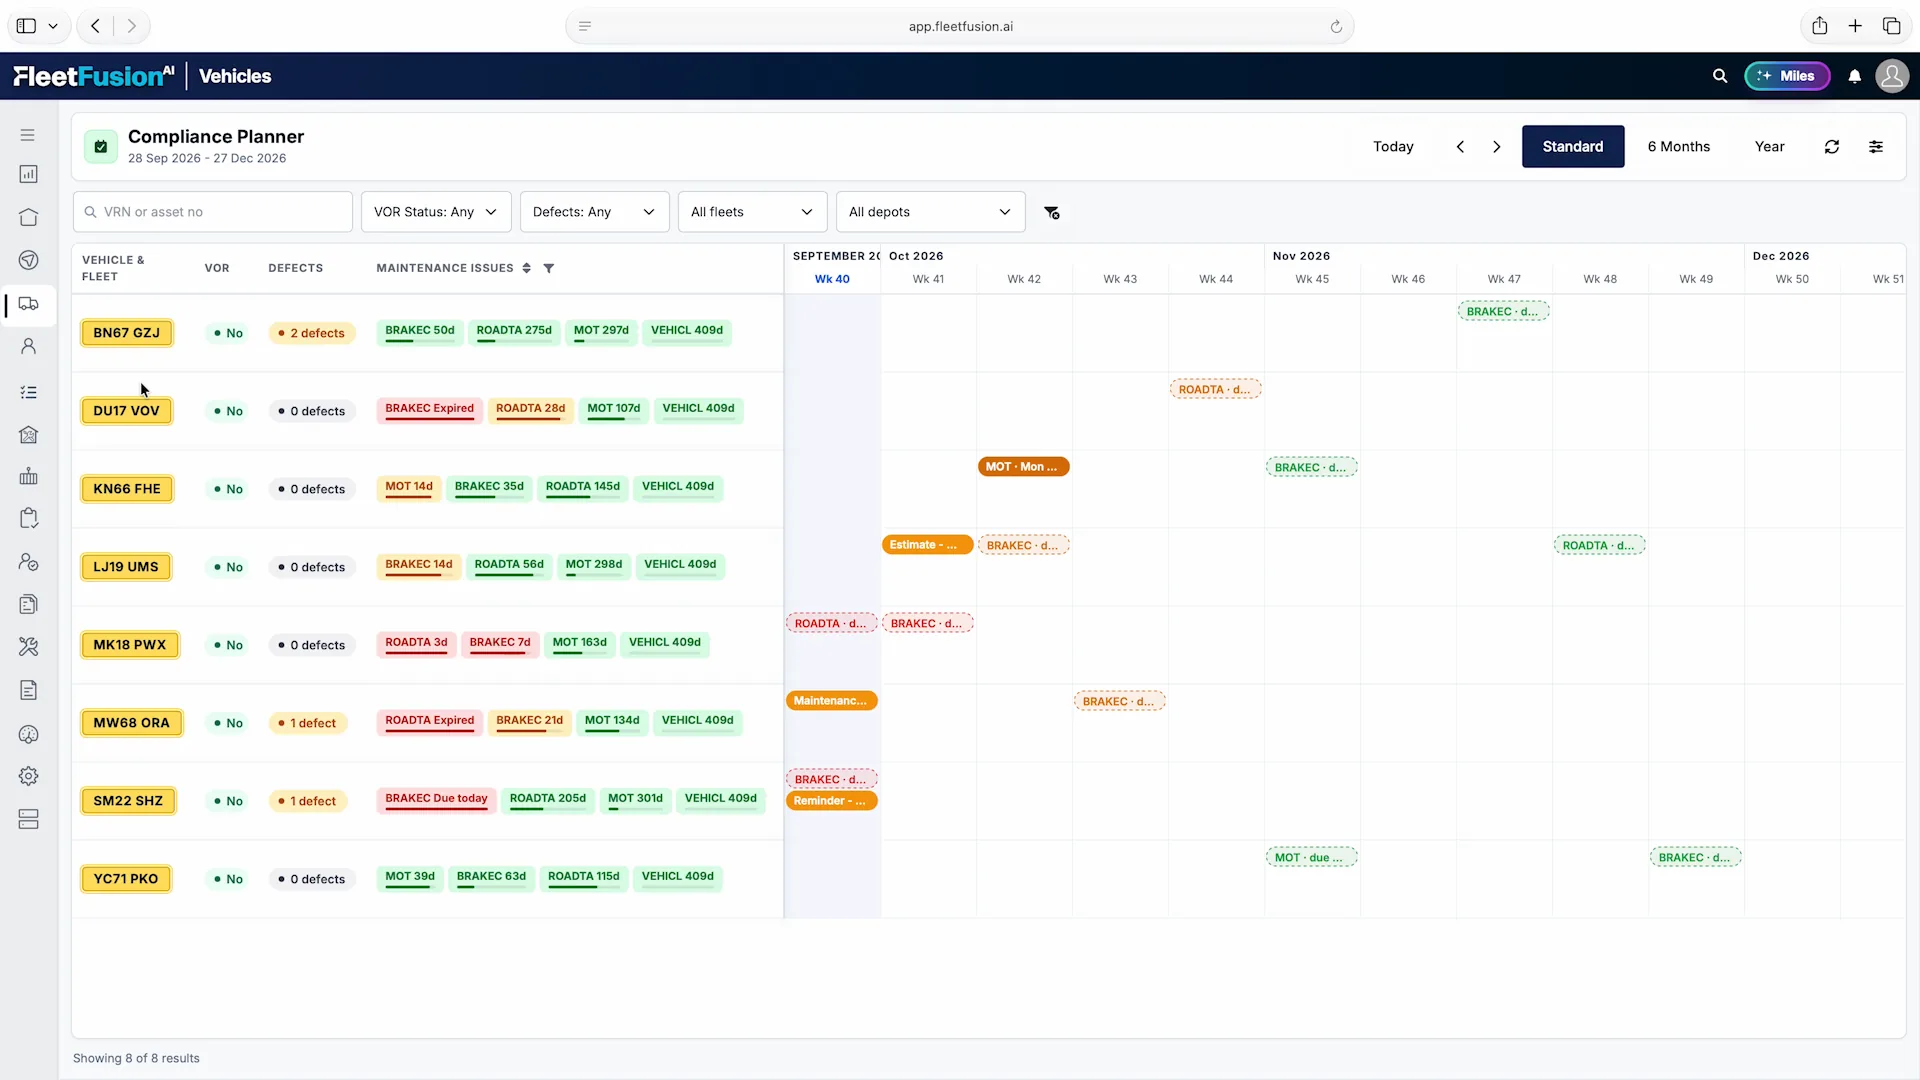Expand the VOR Status dropdown
This screenshot has height=1080, width=1920.
click(436, 212)
